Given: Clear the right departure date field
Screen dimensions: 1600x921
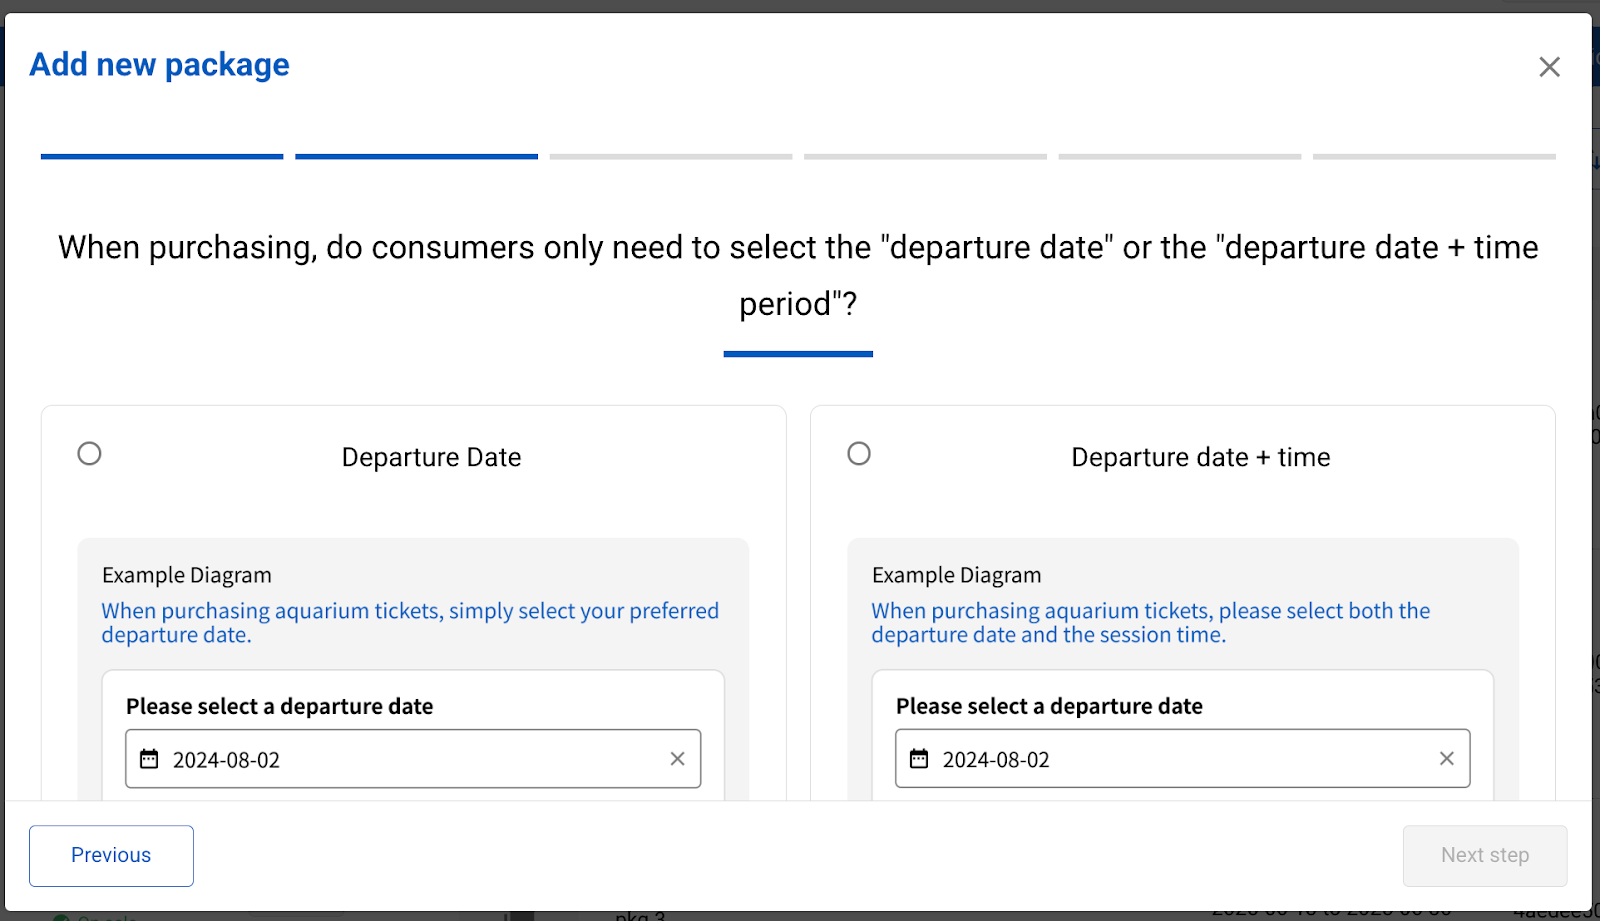Looking at the screenshot, I should click(x=1446, y=759).
